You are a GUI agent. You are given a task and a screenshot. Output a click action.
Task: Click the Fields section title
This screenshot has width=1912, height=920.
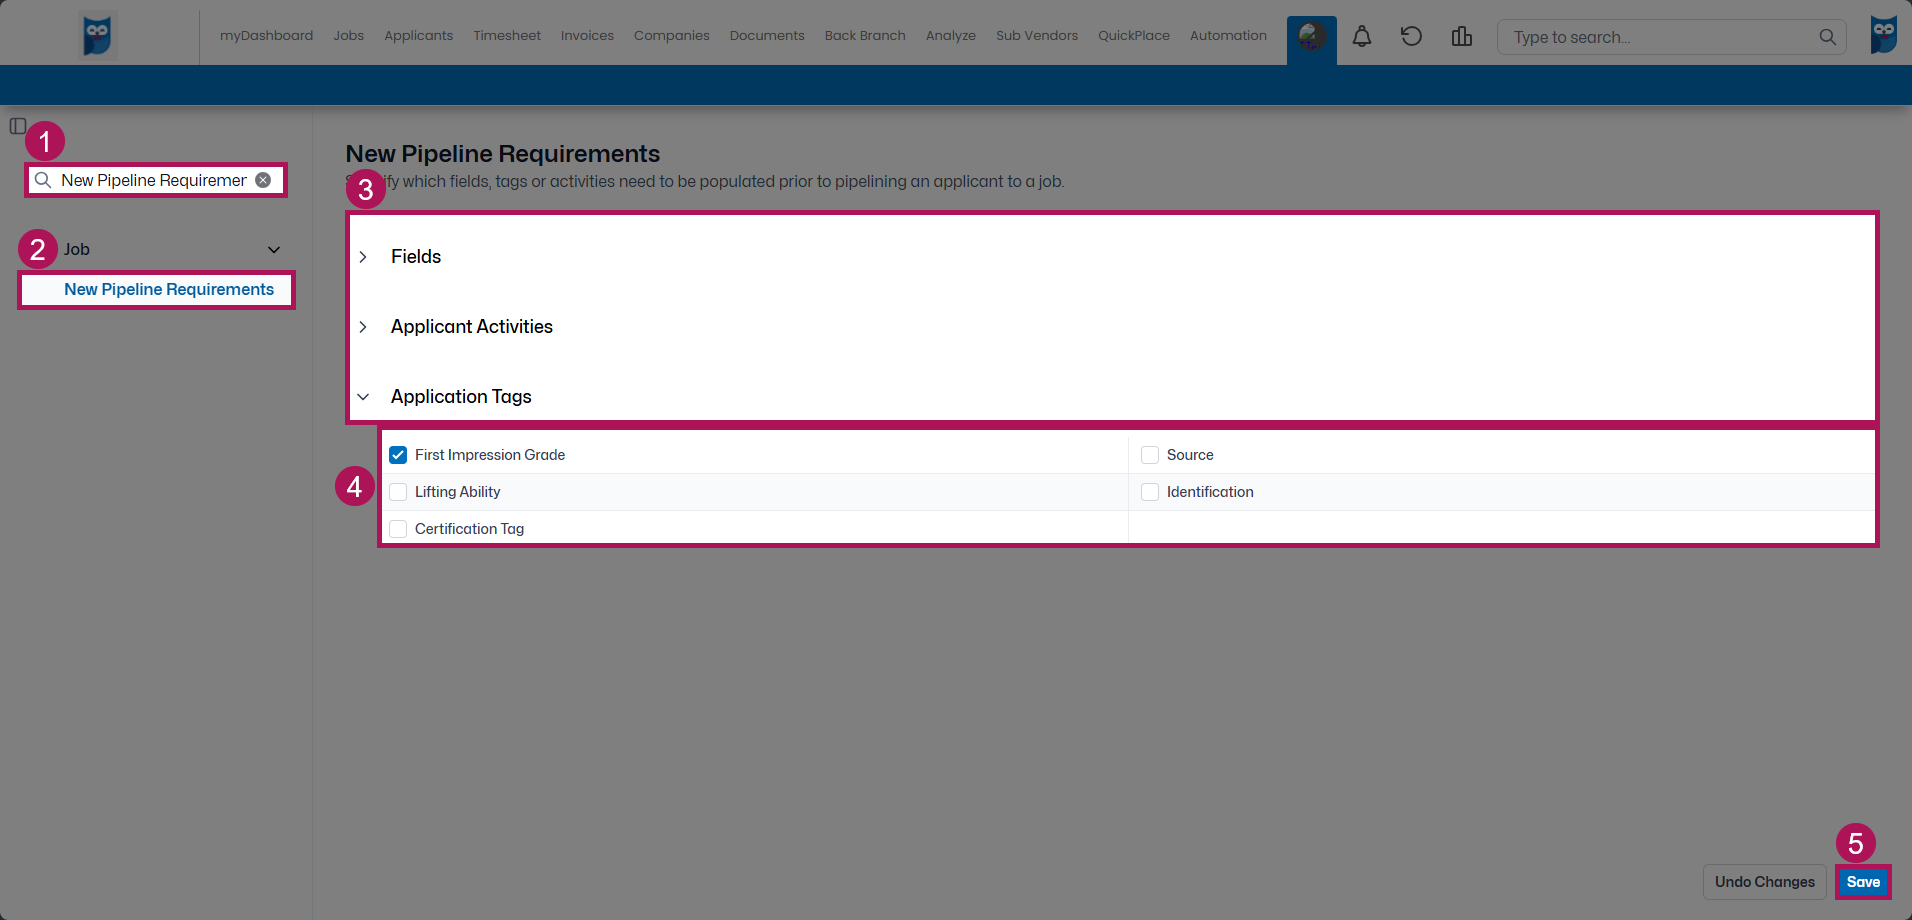point(416,257)
